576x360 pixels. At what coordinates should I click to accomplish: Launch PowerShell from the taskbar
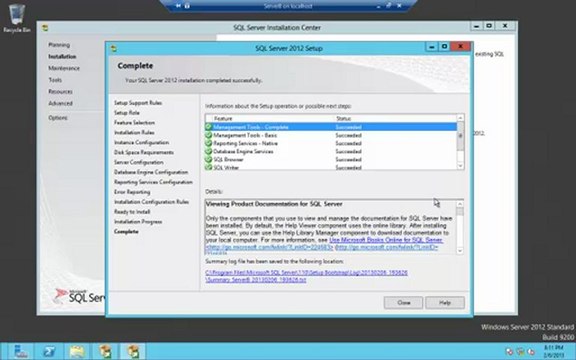point(48,352)
